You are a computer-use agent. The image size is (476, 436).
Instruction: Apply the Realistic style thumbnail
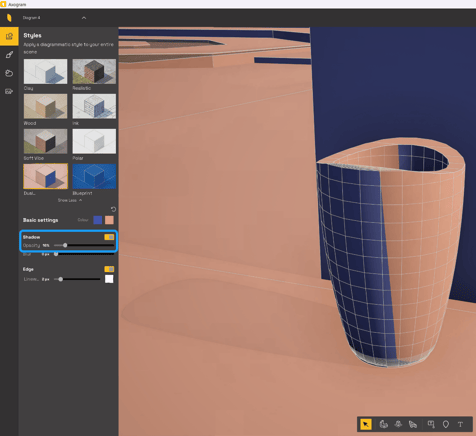coord(94,71)
